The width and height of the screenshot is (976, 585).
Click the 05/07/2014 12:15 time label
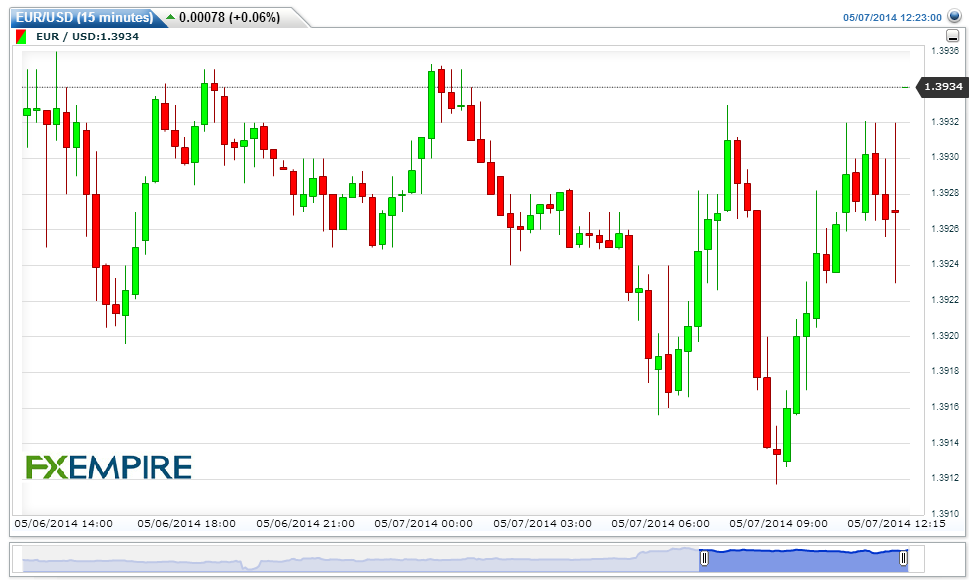pyautogui.click(x=896, y=523)
